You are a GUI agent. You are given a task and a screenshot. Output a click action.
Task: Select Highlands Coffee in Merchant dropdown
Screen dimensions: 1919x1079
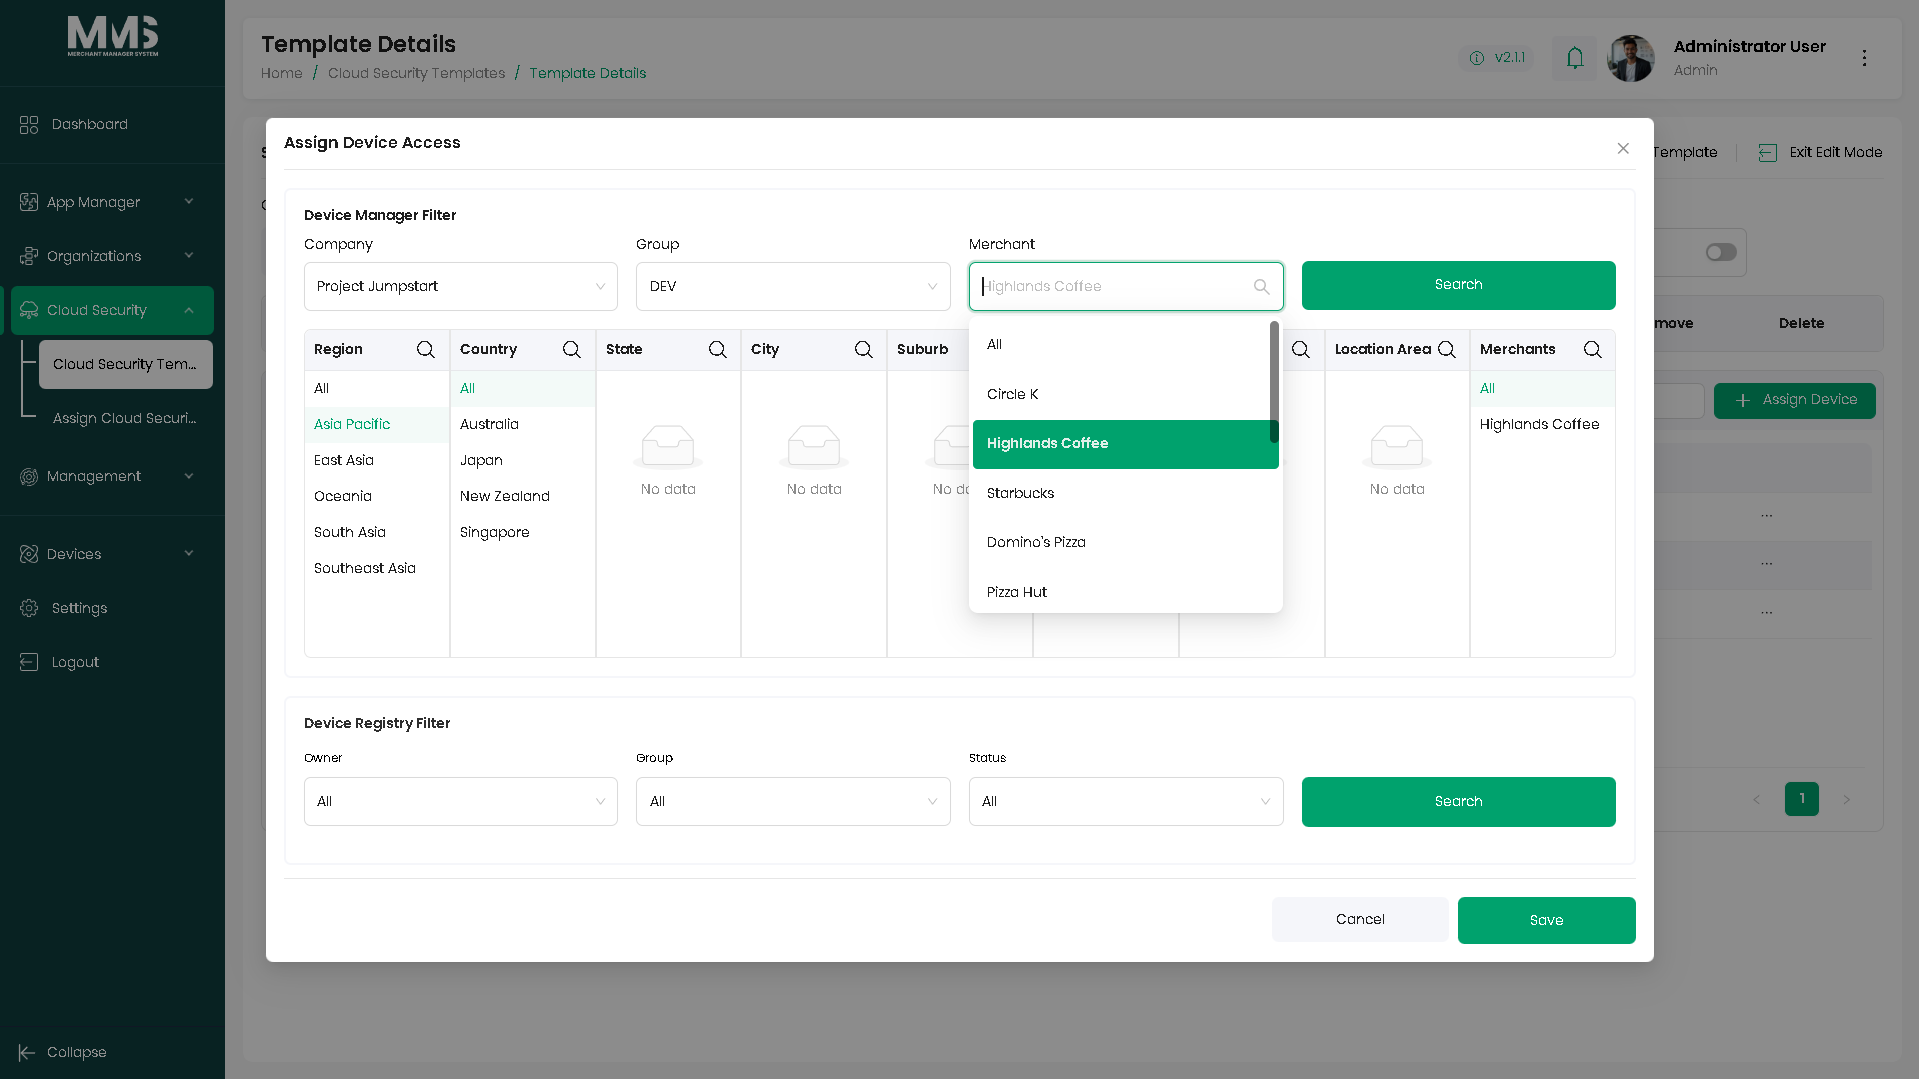coord(1125,444)
